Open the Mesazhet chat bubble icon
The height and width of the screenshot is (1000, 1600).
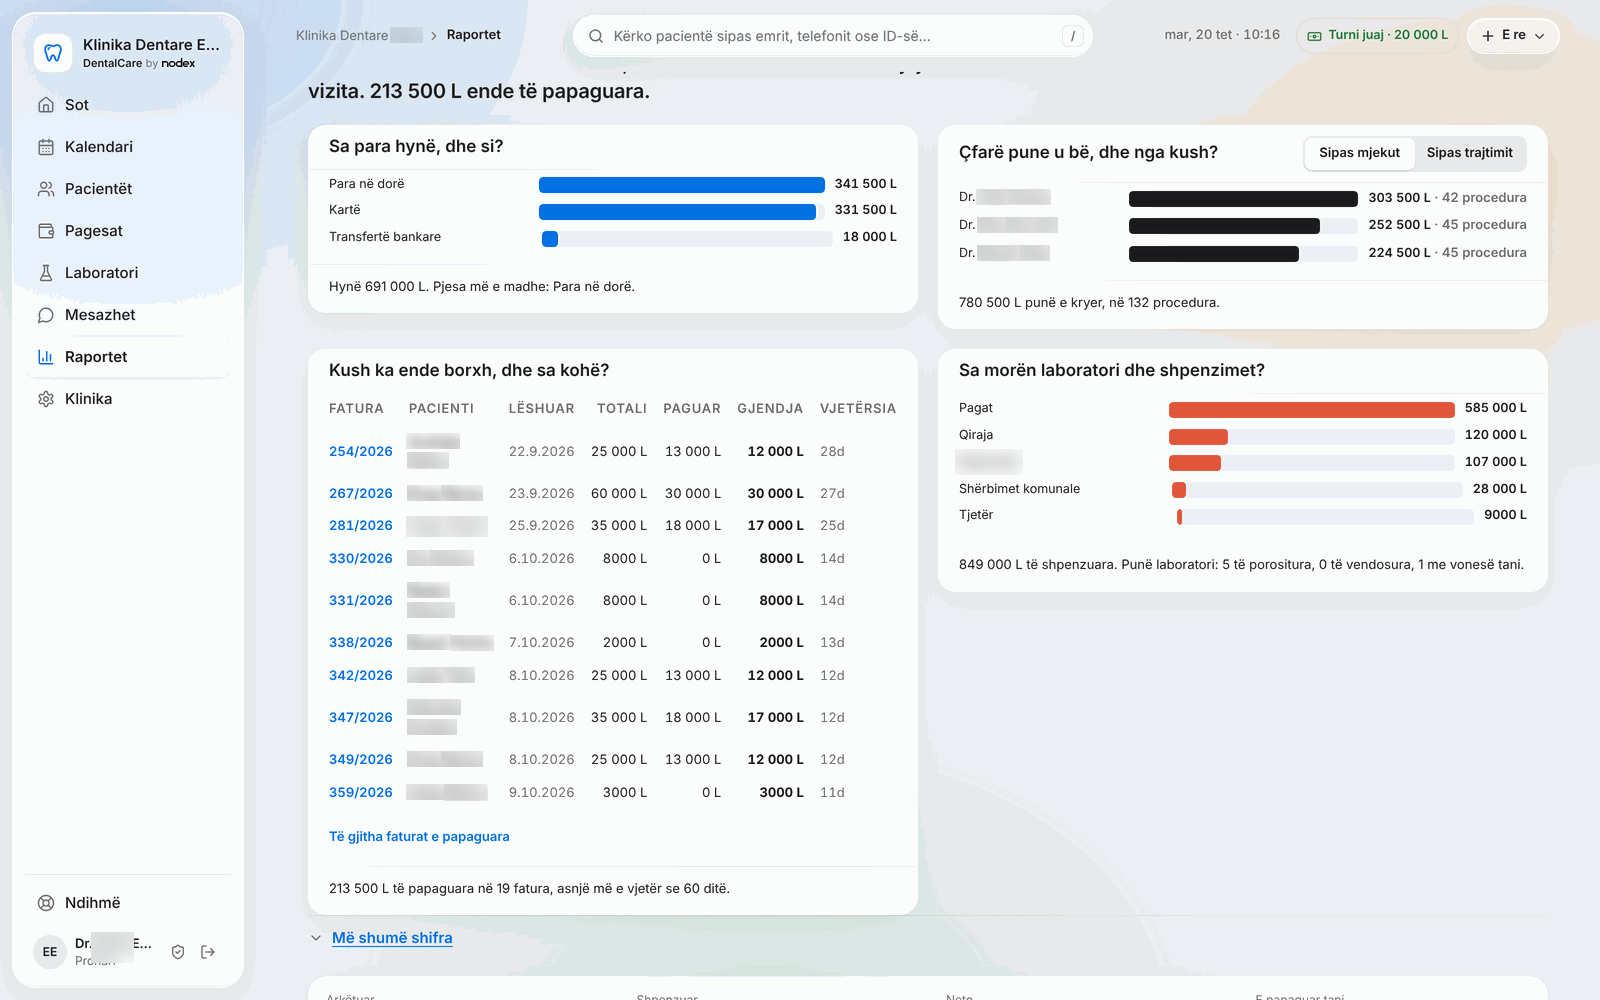click(46, 315)
